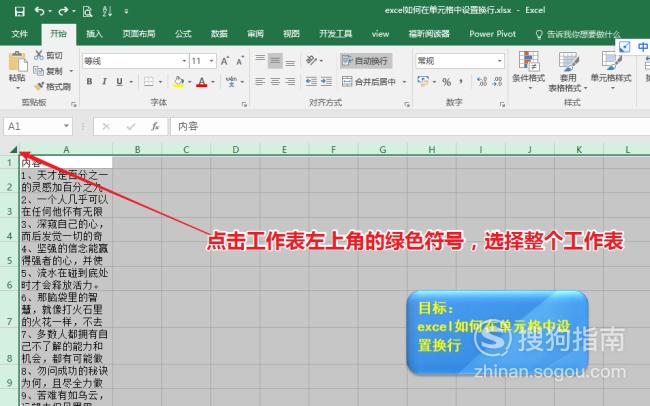Open the font group dialog launcher

244,105
